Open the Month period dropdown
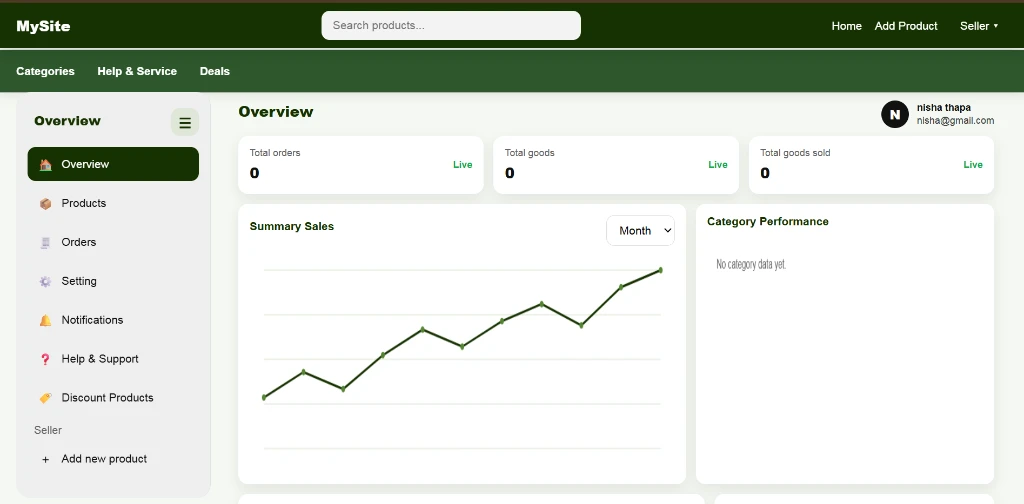Image resolution: width=1024 pixels, height=504 pixels. pyautogui.click(x=640, y=230)
